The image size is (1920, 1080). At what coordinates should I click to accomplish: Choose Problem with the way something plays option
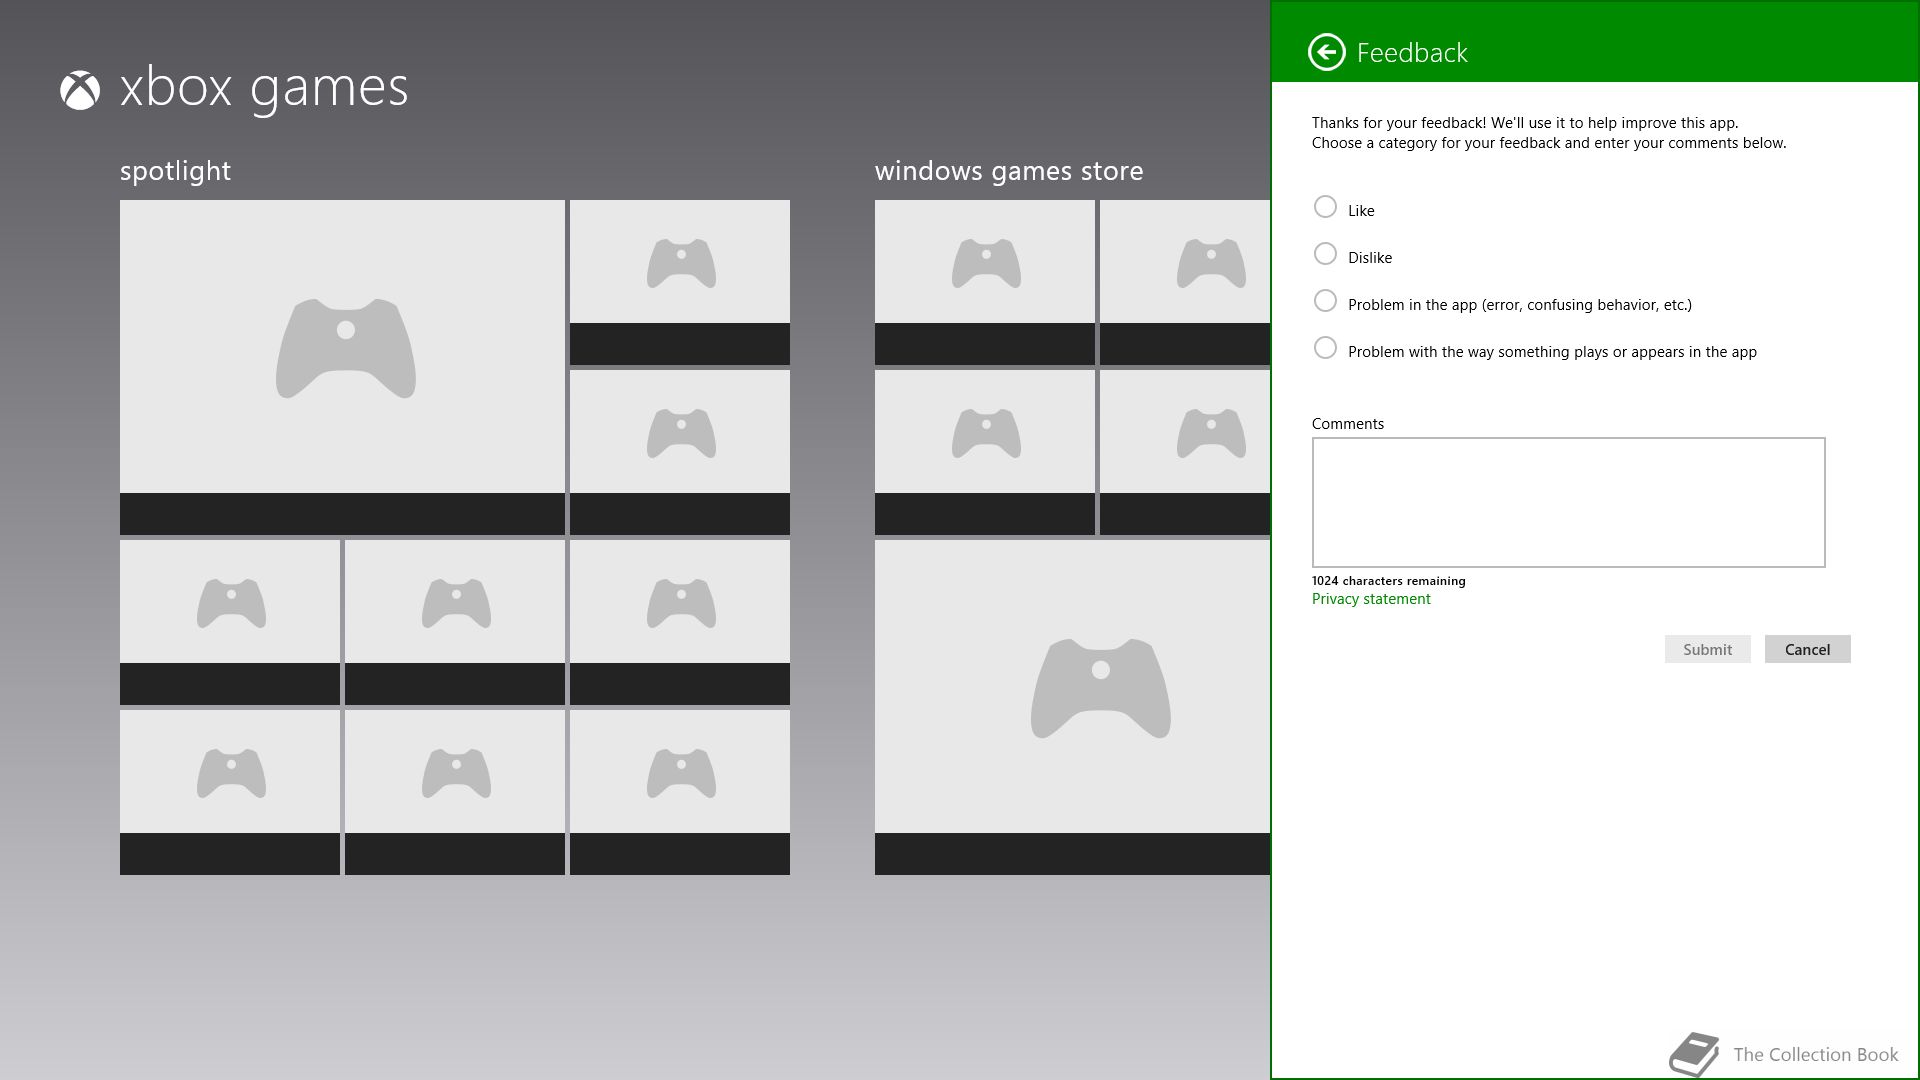[x=1325, y=348]
